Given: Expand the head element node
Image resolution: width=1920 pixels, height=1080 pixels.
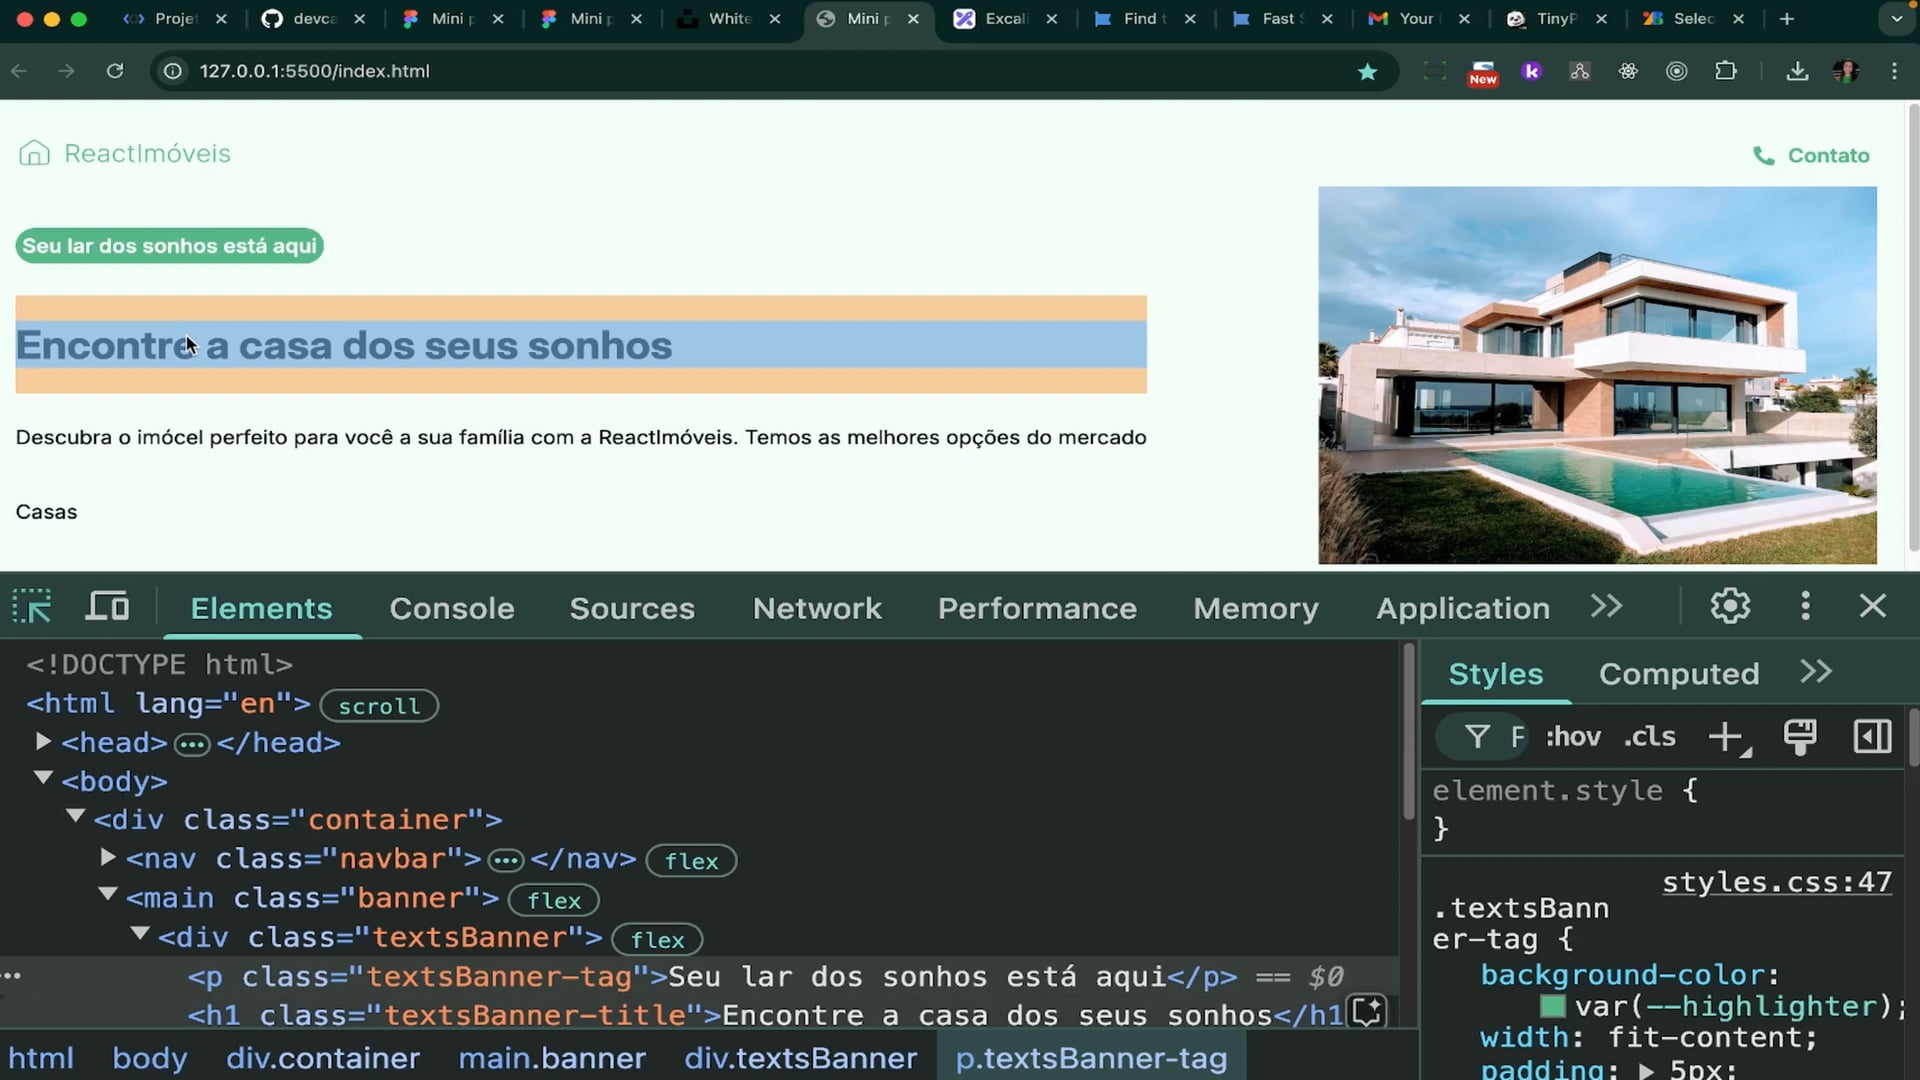Looking at the screenshot, I should tap(43, 742).
